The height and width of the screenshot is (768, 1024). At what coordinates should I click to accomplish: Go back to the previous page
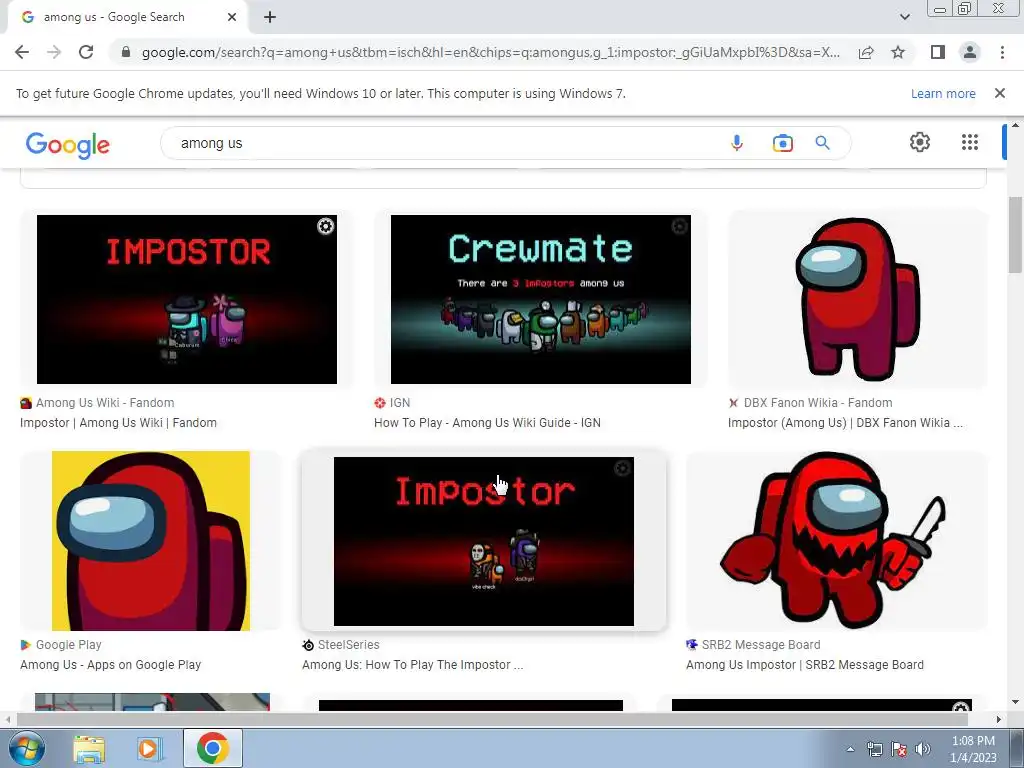click(x=22, y=52)
